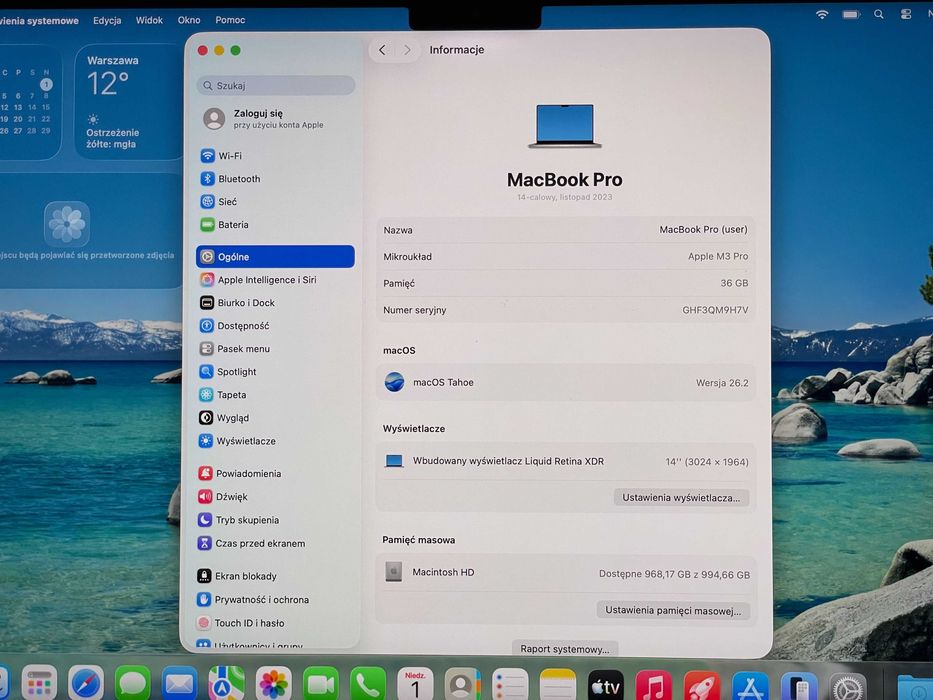Click the macOS Tahoe row

click(566, 382)
